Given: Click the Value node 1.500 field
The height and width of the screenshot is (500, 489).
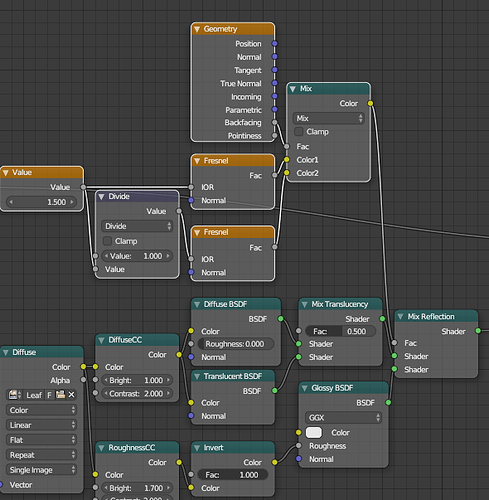Looking at the screenshot, I should pyautogui.click(x=42, y=202).
